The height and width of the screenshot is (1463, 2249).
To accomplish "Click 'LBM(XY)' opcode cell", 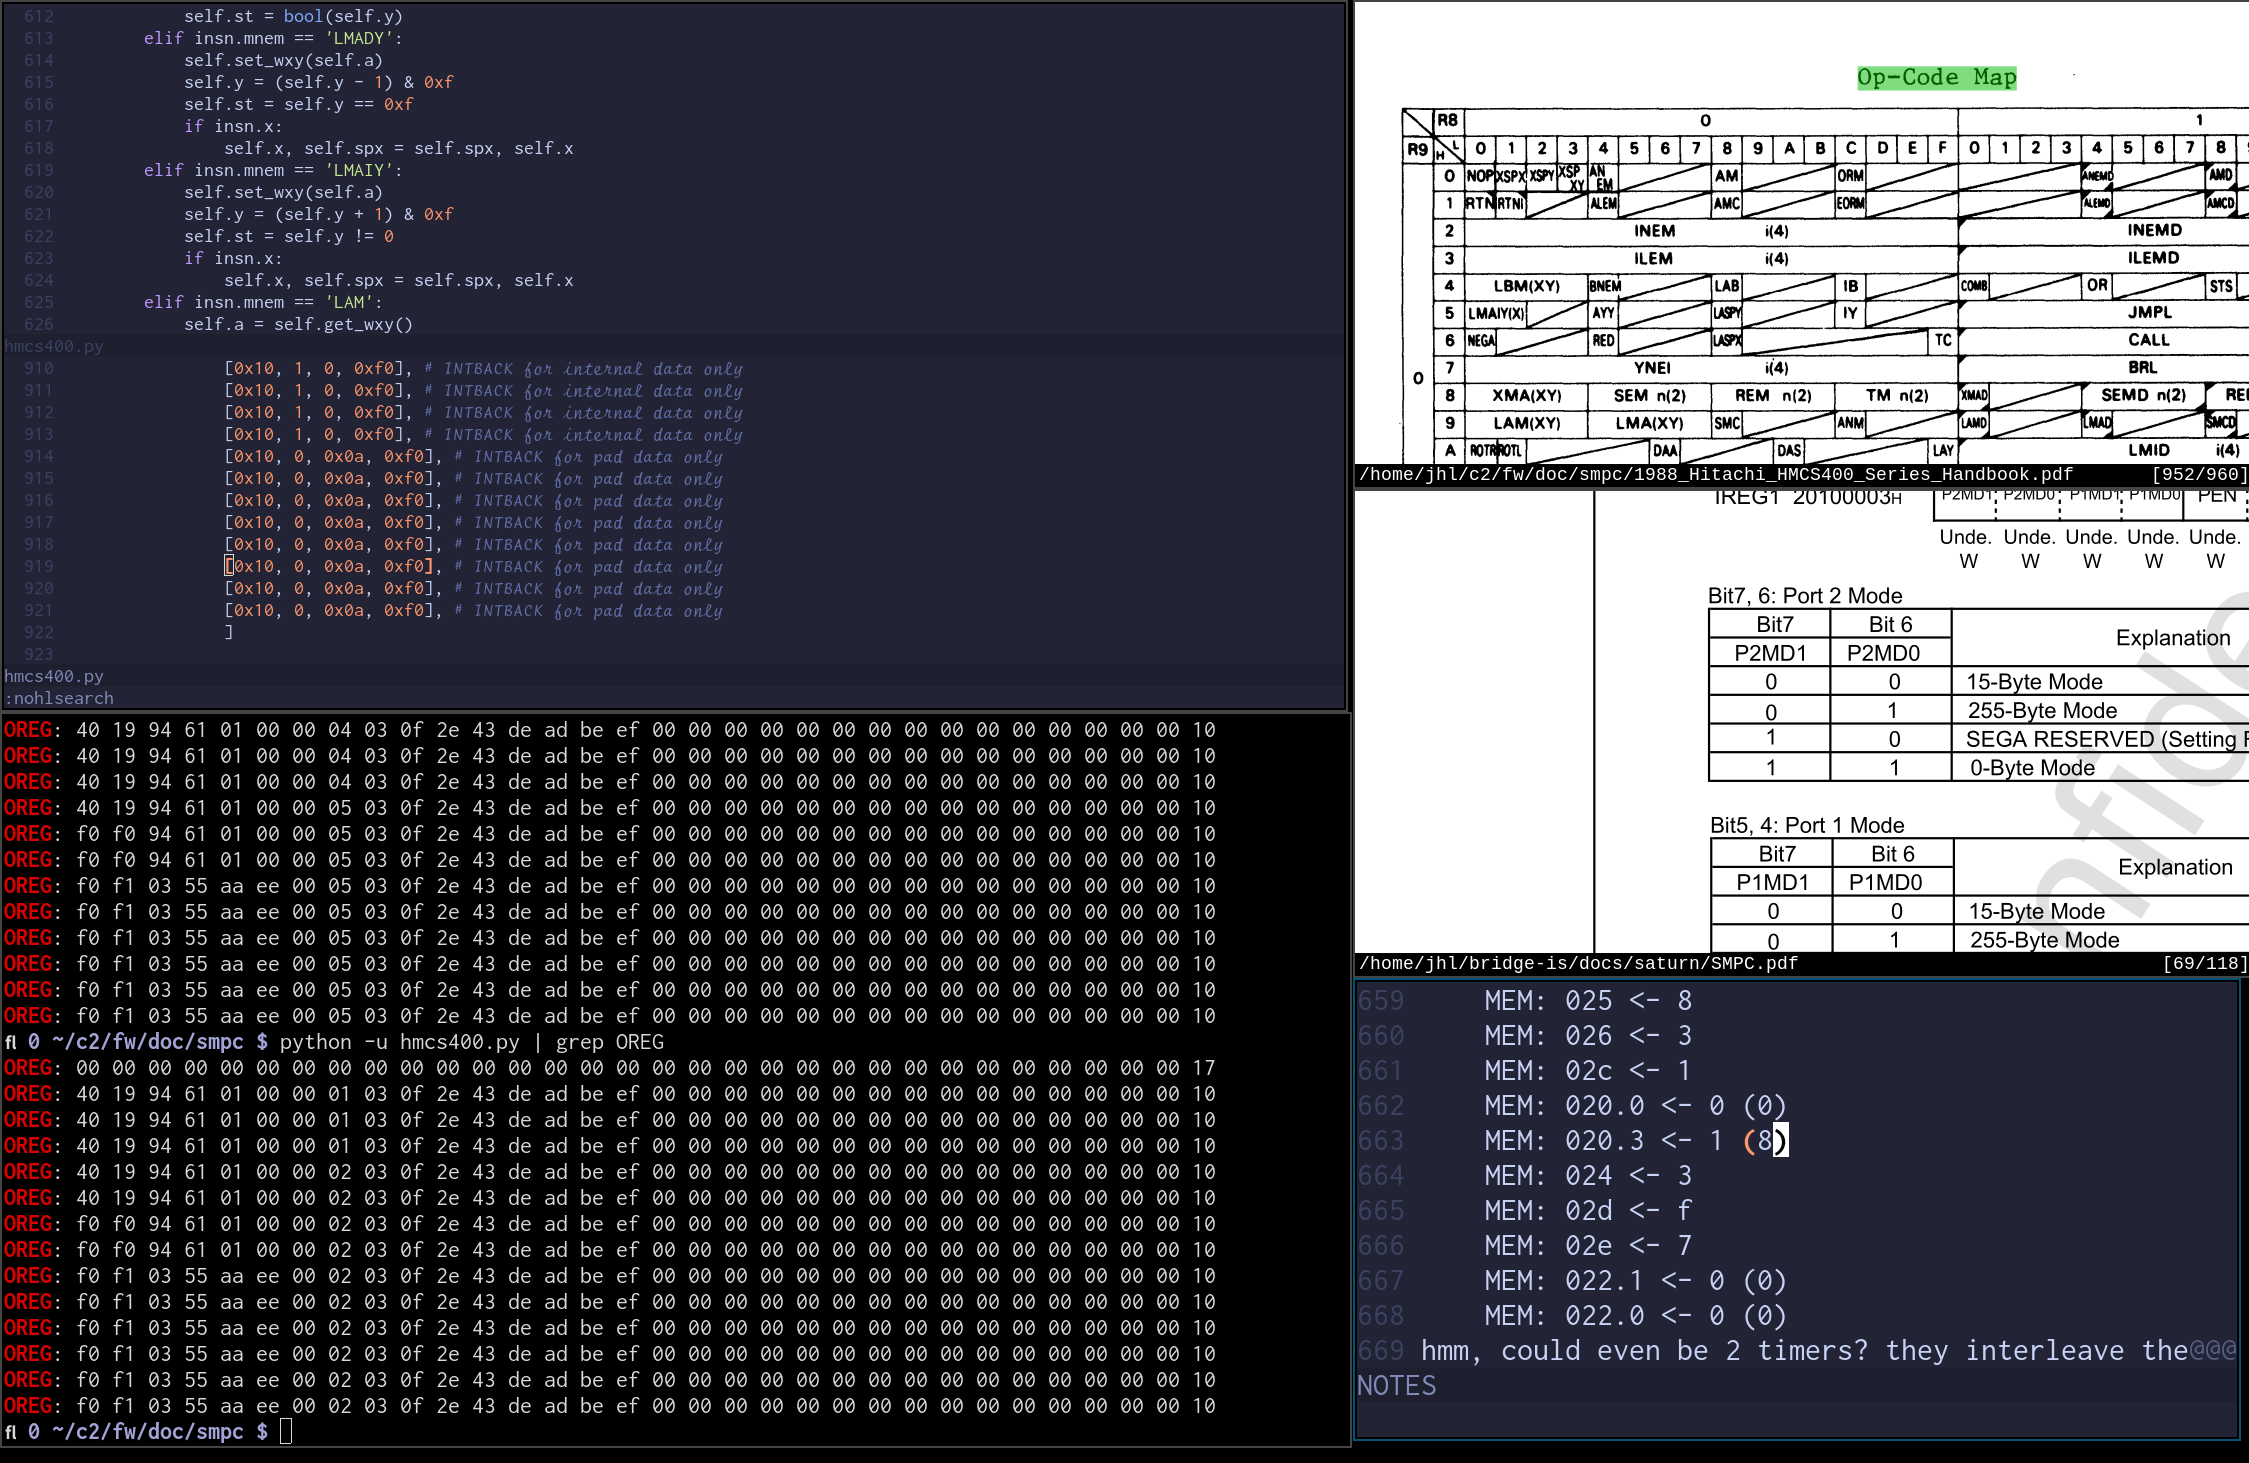I will click(x=1526, y=286).
